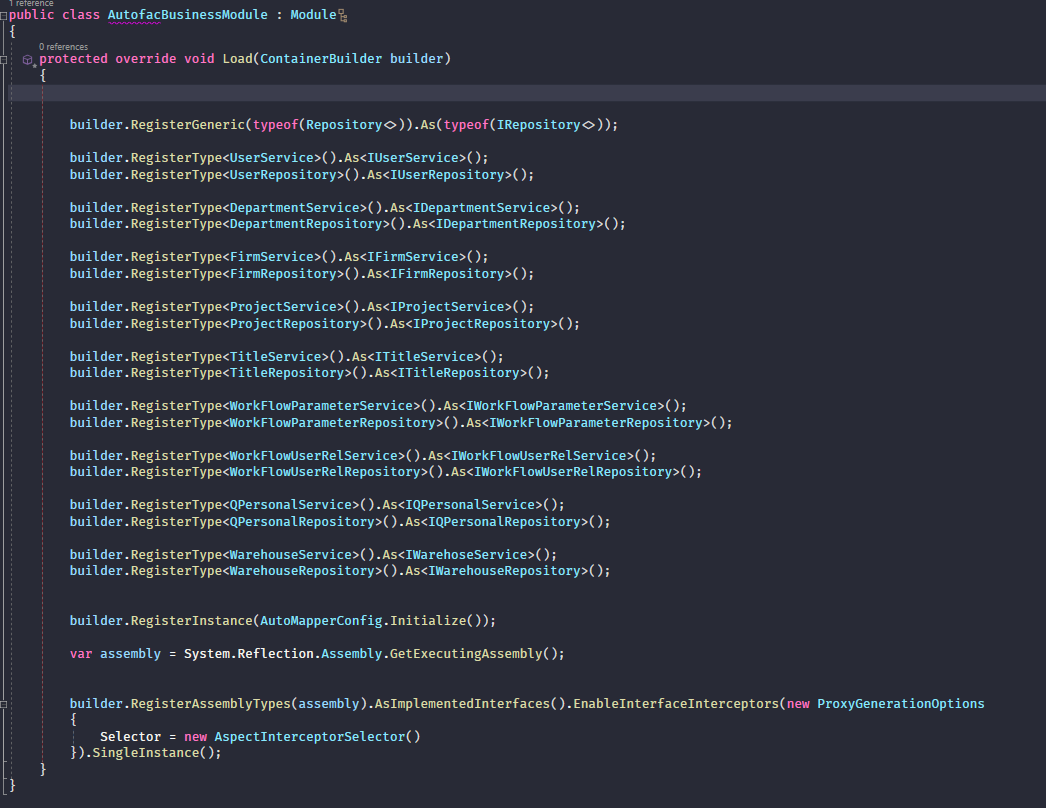The height and width of the screenshot is (808, 1046).
Task: Click 'ProjectRepository' in RegisterType
Action: pyautogui.click(x=294, y=324)
